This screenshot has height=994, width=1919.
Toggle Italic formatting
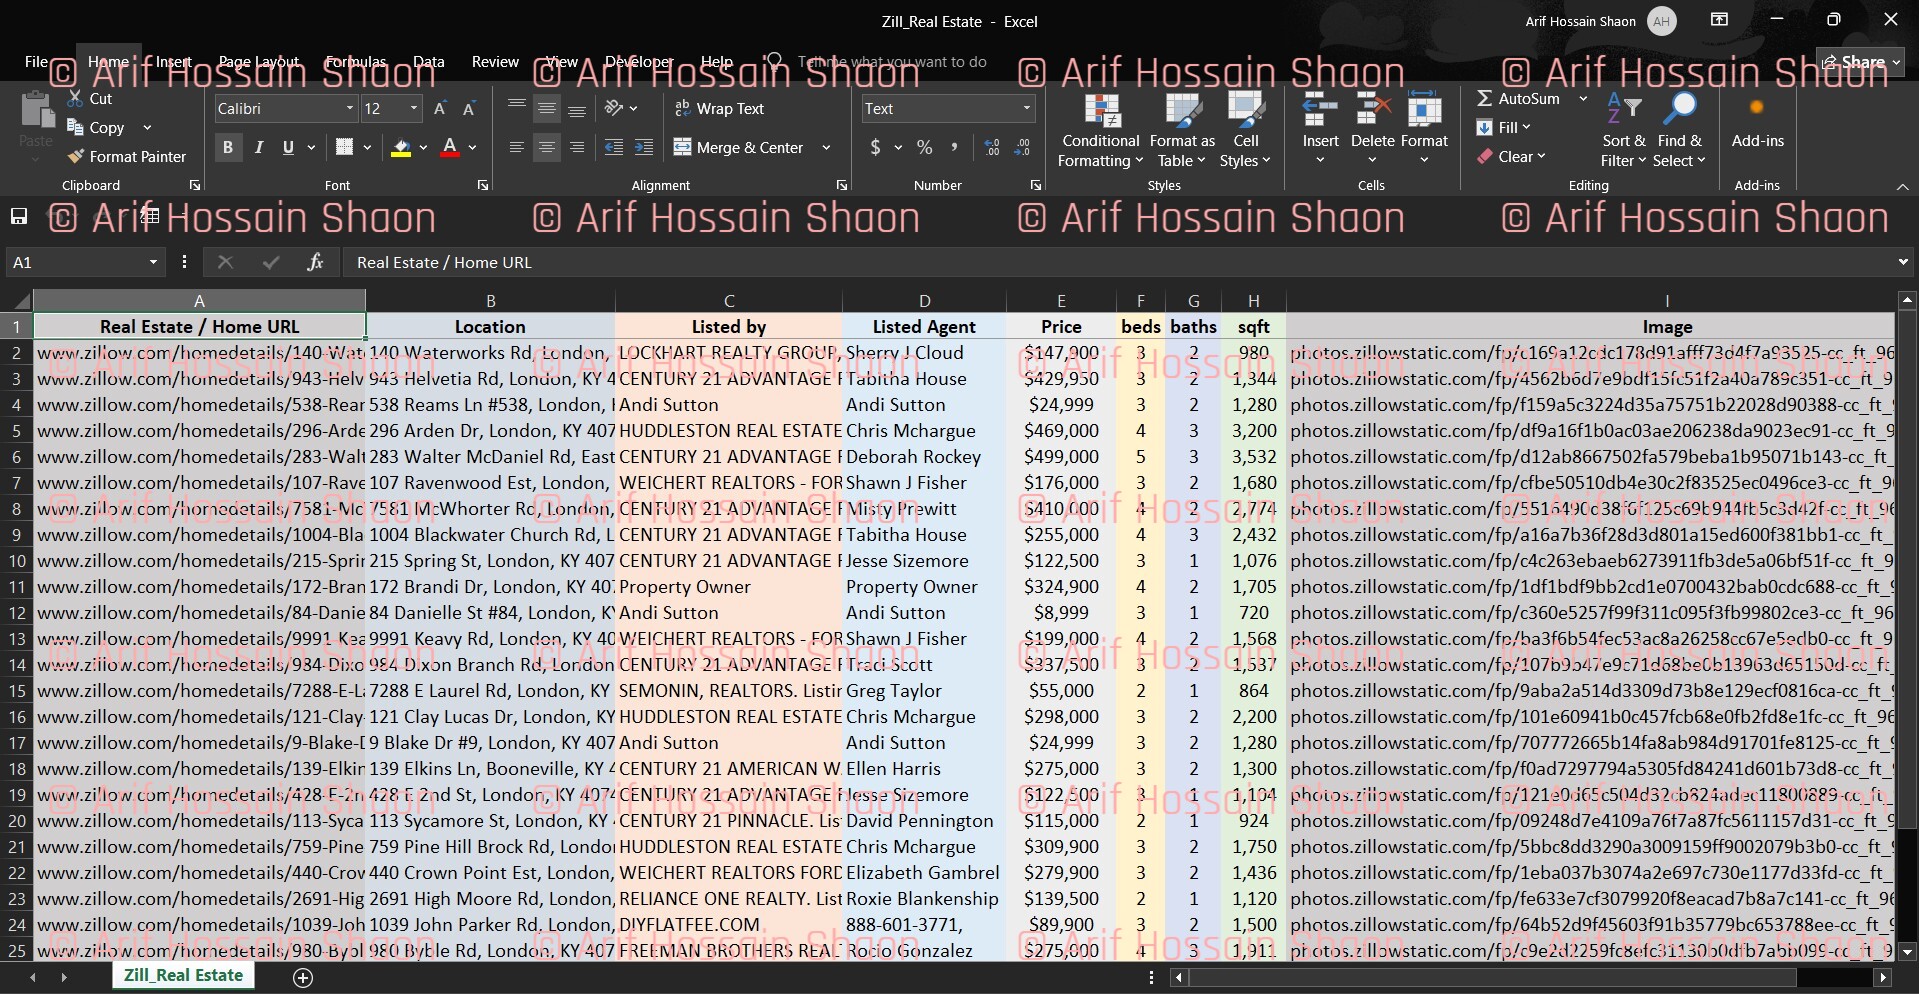pos(259,148)
